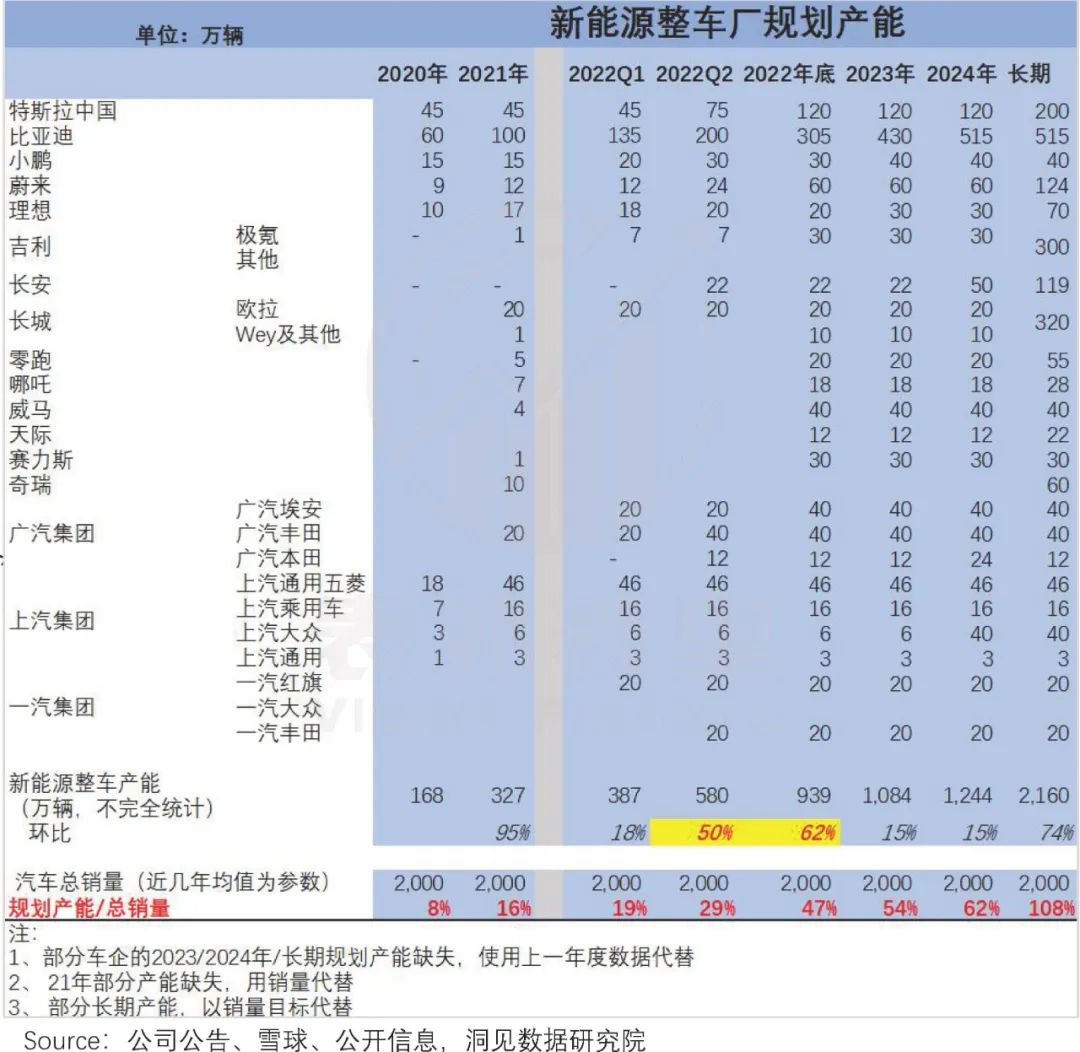This screenshot has width=1080, height=1052.
Task: Click the 环比 row label
Action: point(50,832)
